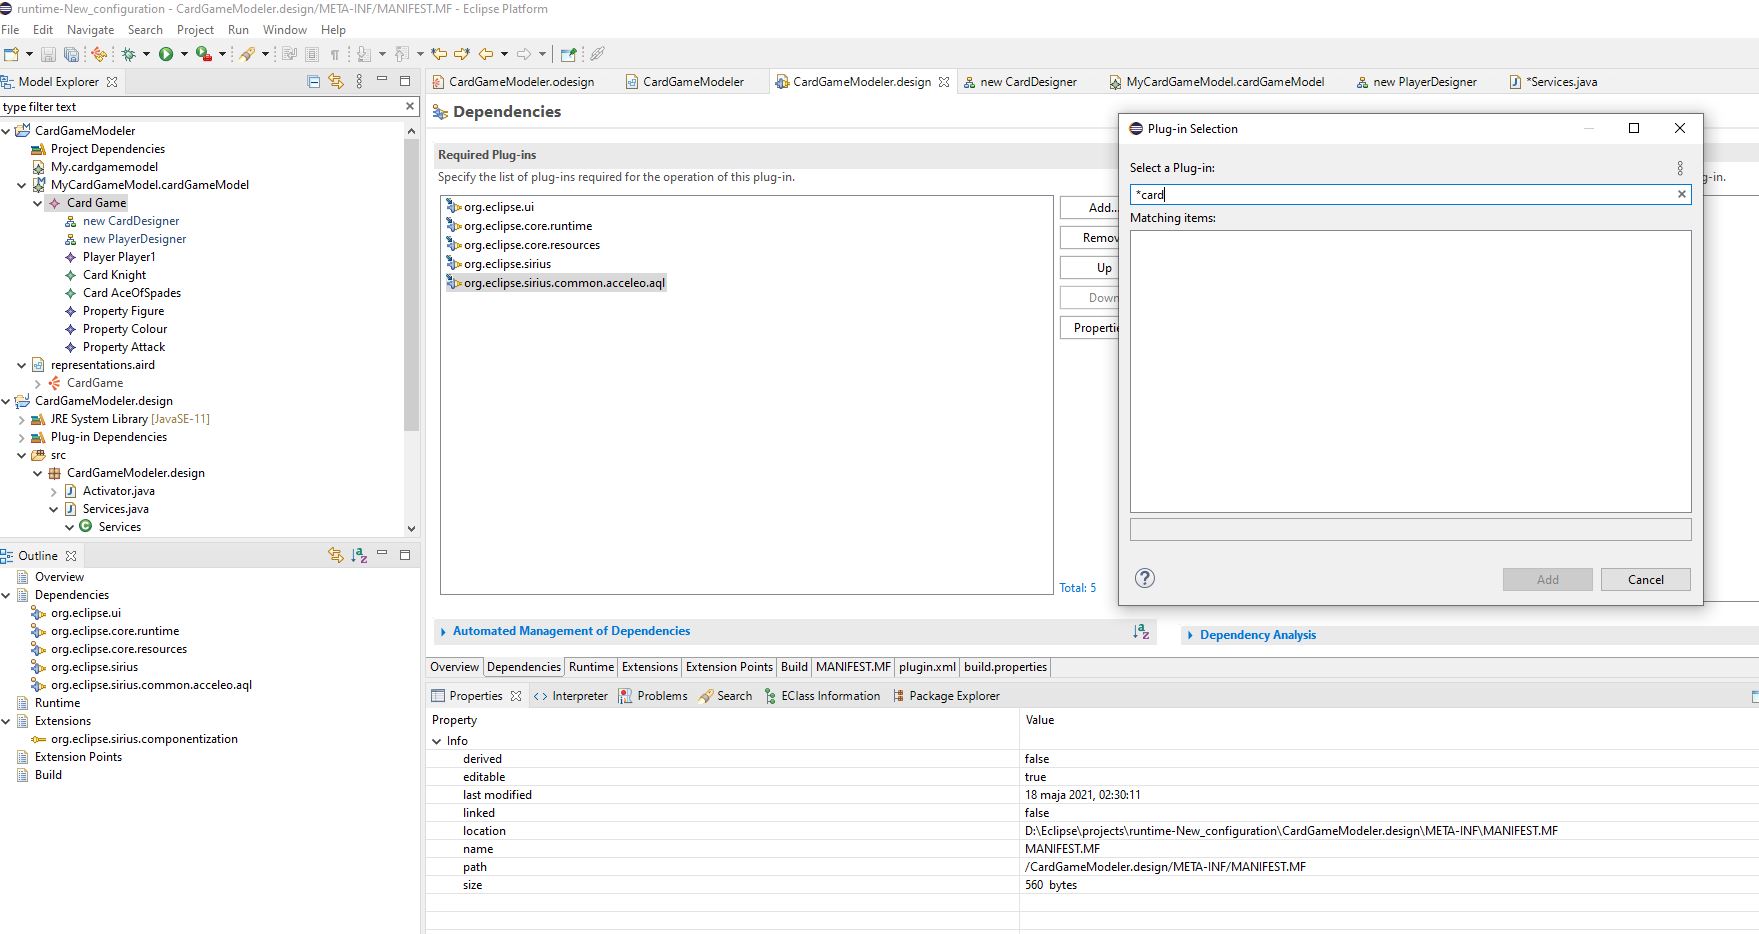This screenshot has width=1759, height=934.
Task: Clear the plug-in filter text
Action: click(x=1681, y=194)
